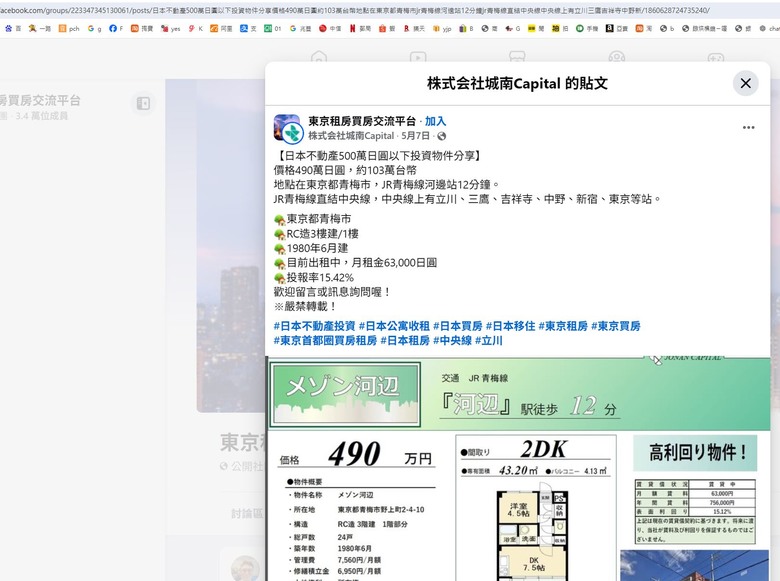Open the 東京租房買房交流平台 group name link
The height and width of the screenshot is (581, 780).
[362, 121]
